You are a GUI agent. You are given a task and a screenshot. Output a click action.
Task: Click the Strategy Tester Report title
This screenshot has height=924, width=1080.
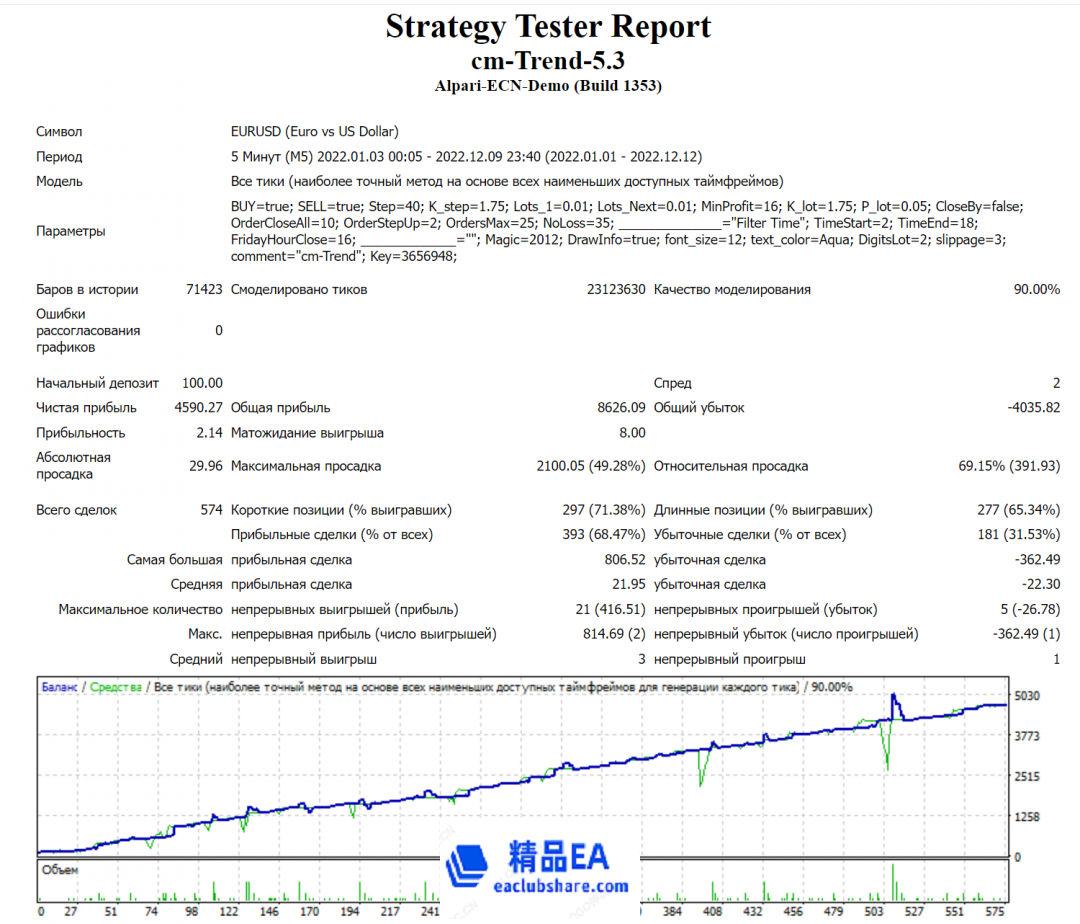coord(548,26)
